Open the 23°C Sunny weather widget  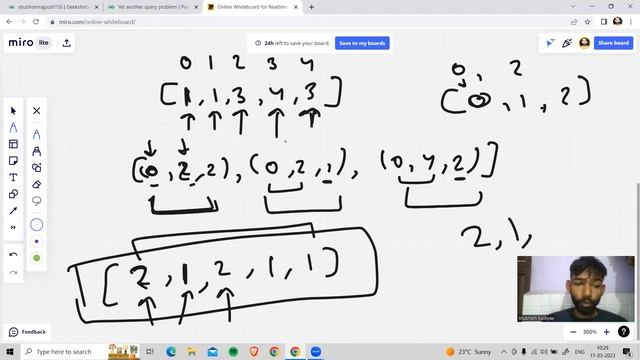click(x=468, y=351)
